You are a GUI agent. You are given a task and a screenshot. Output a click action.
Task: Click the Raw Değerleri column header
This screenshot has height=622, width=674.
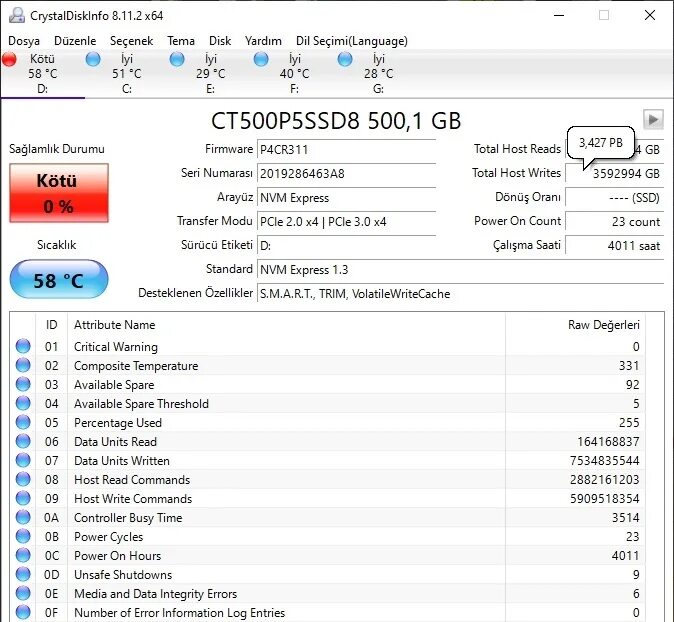pyautogui.click(x=604, y=325)
